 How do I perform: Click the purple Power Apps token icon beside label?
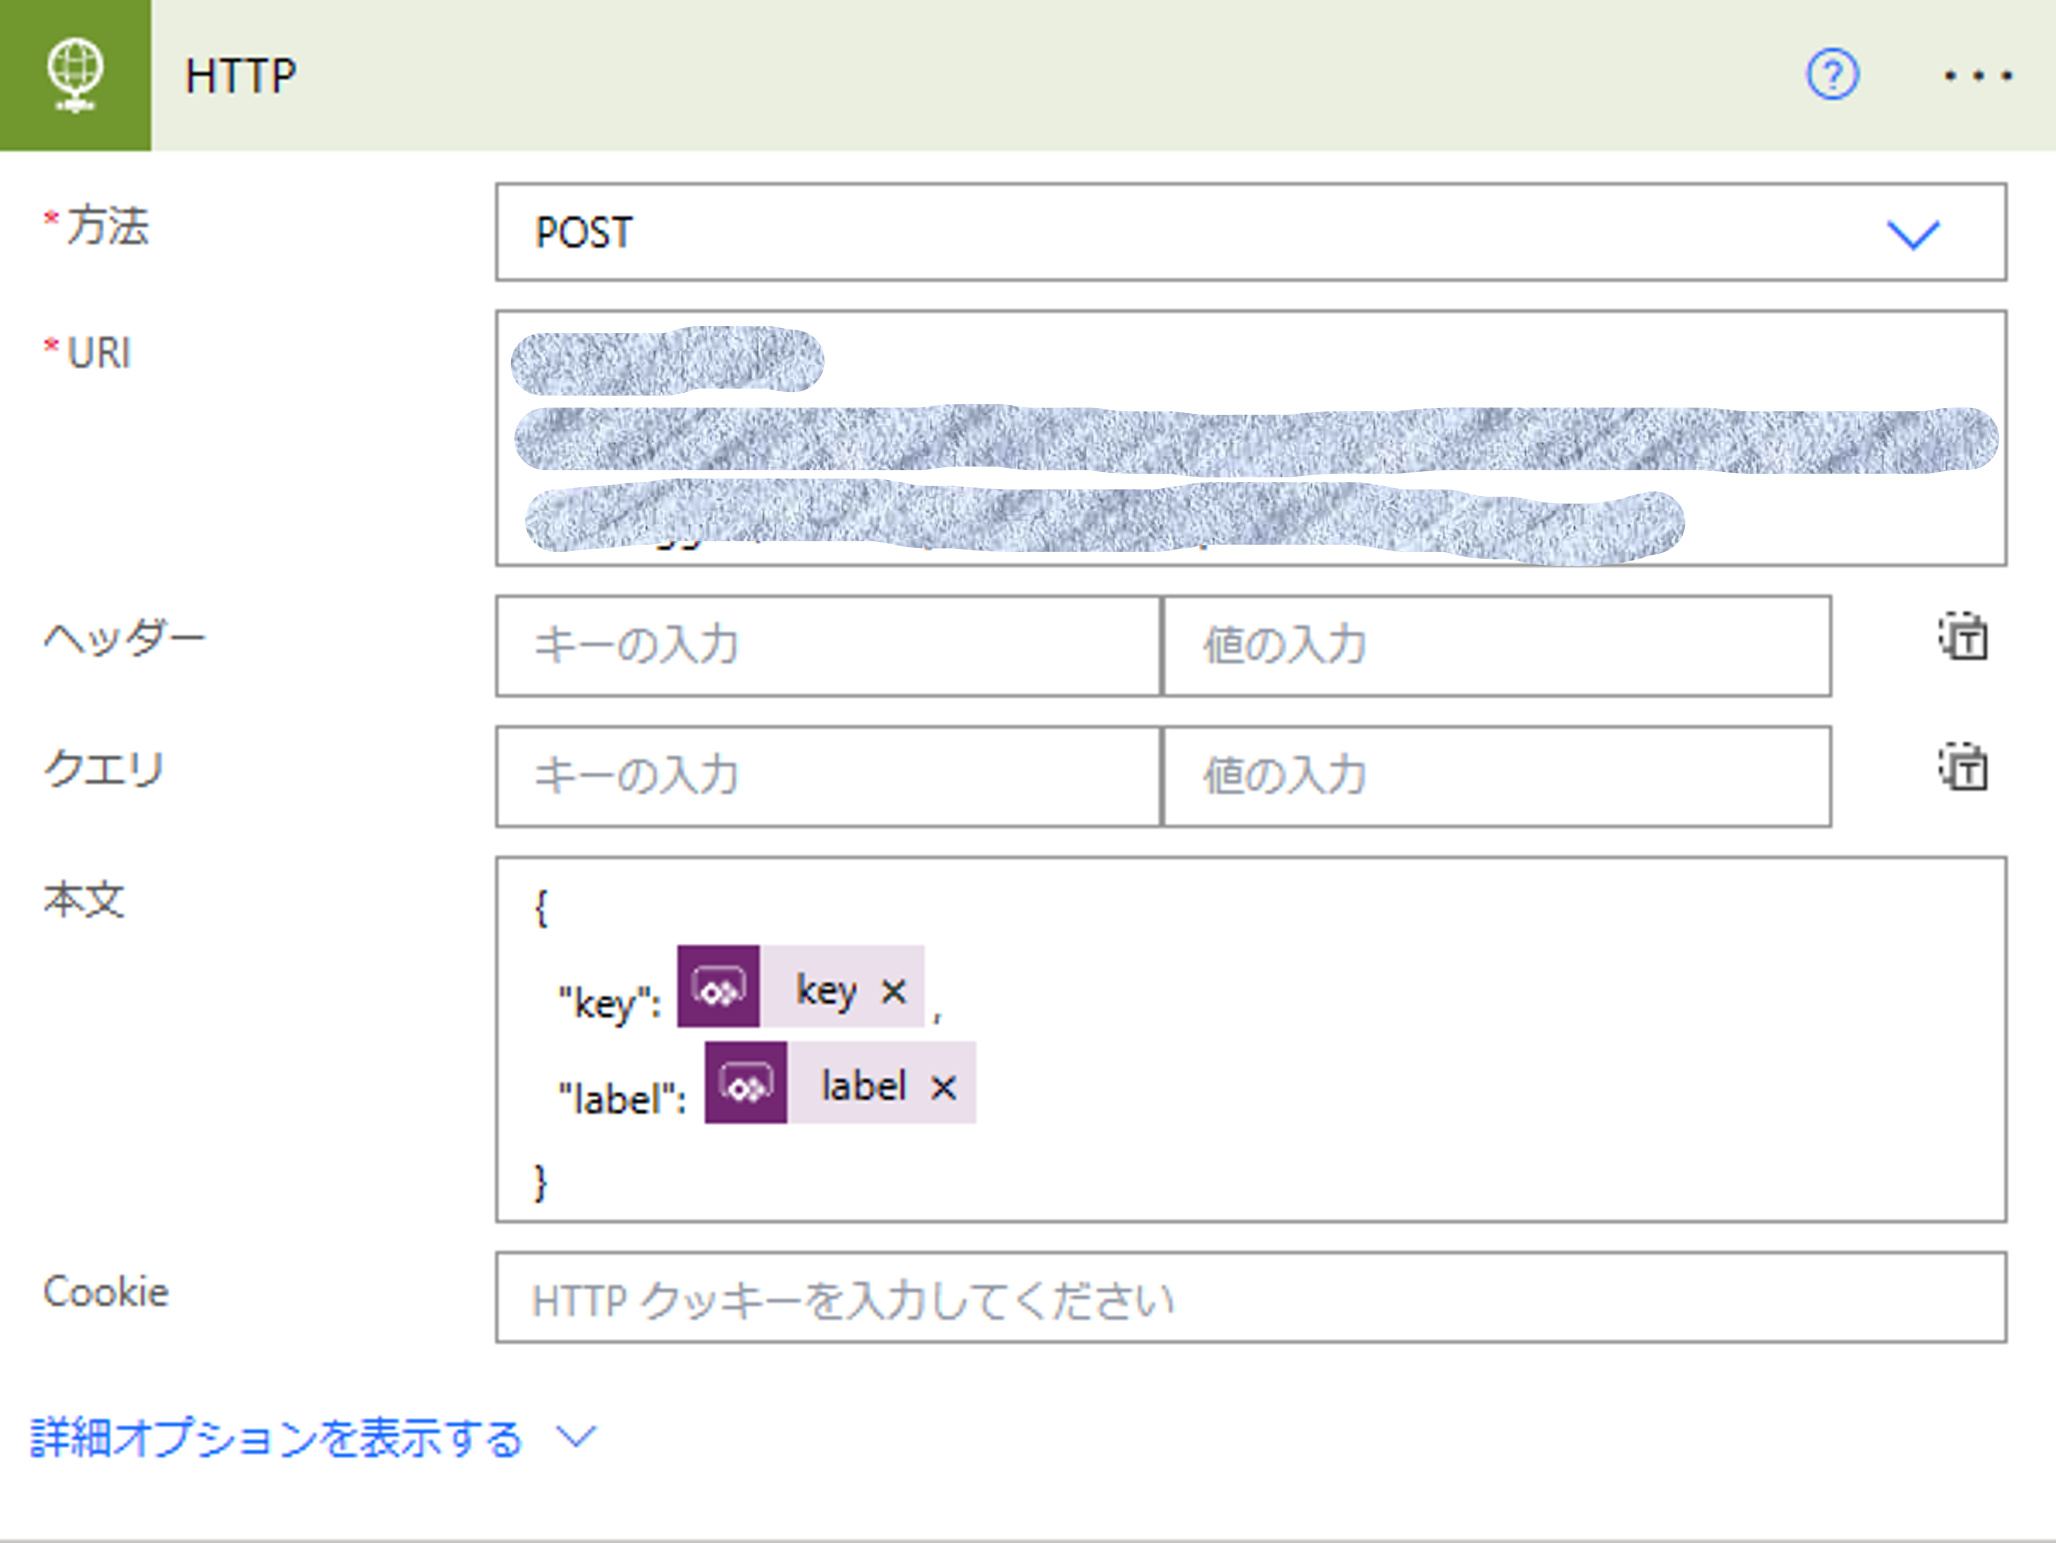745,1085
